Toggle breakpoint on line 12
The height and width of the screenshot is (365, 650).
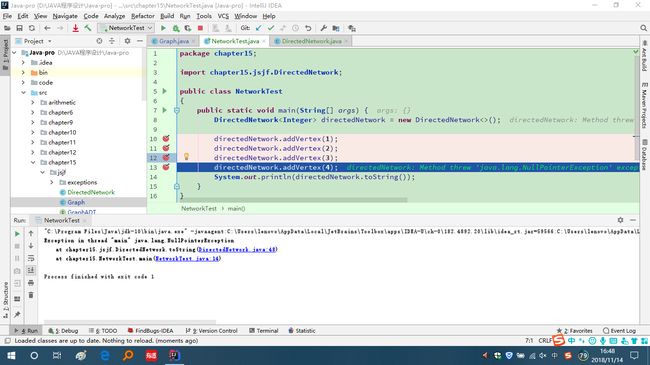166,158
